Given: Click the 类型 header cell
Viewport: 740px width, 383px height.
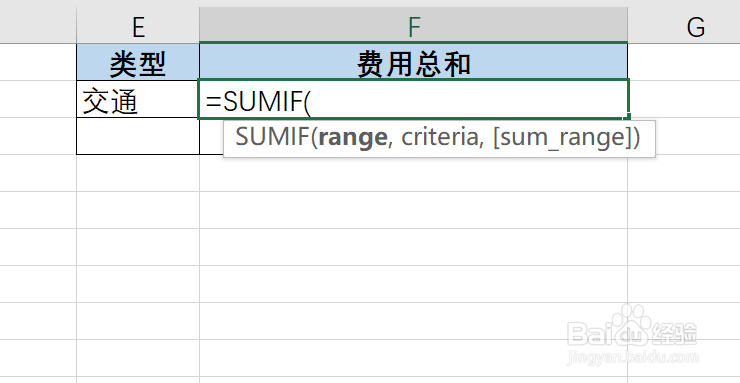Looking at the screenshot, I should (138, 62).
